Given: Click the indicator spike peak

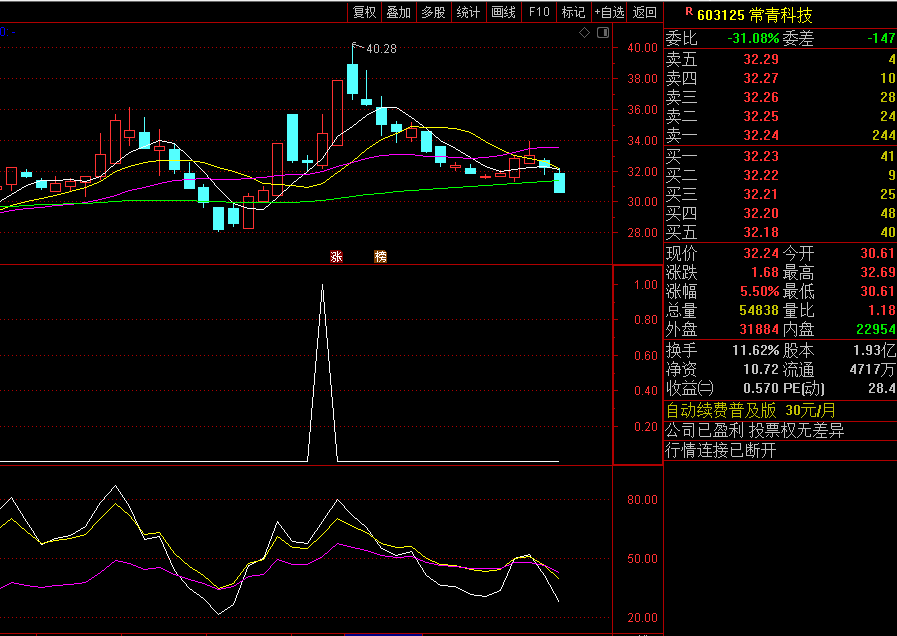Looking at the screenshot, I should click(323, 285).
